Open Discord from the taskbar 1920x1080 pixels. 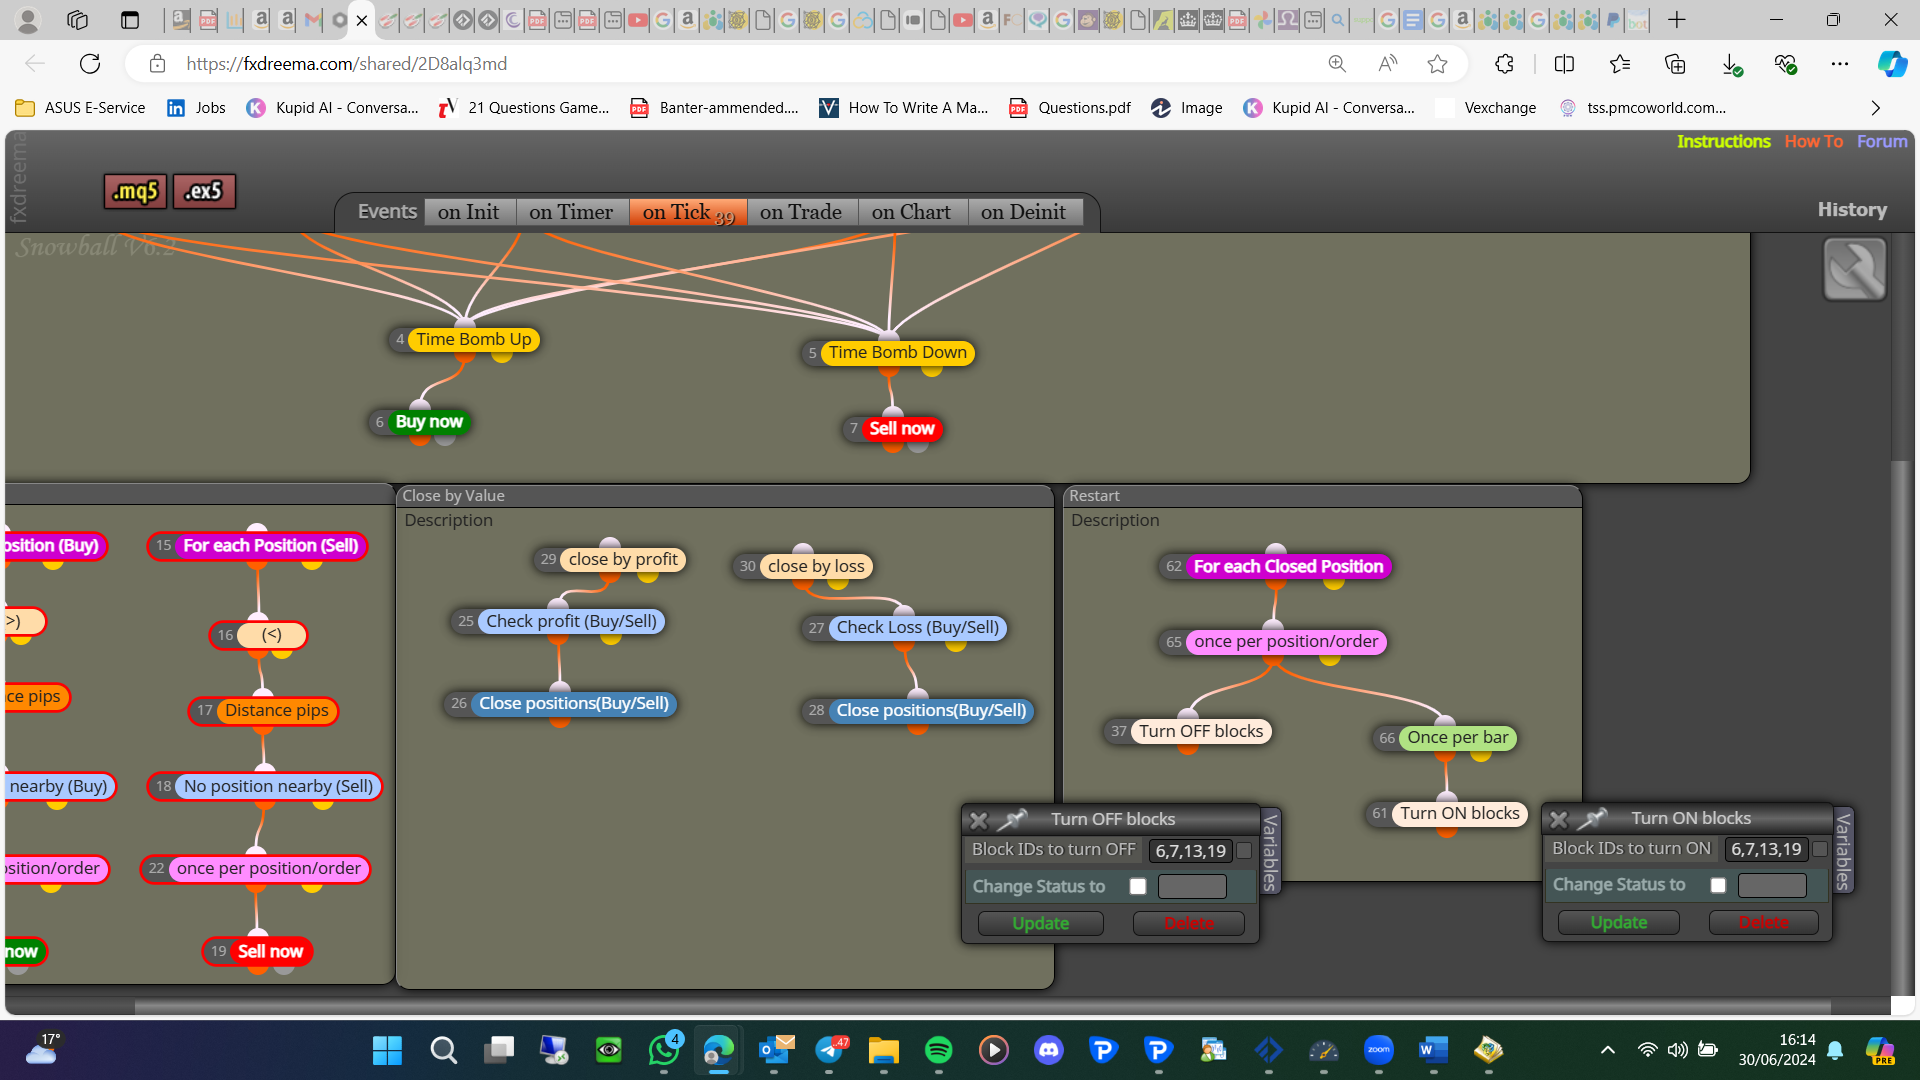point(1049,1050)
